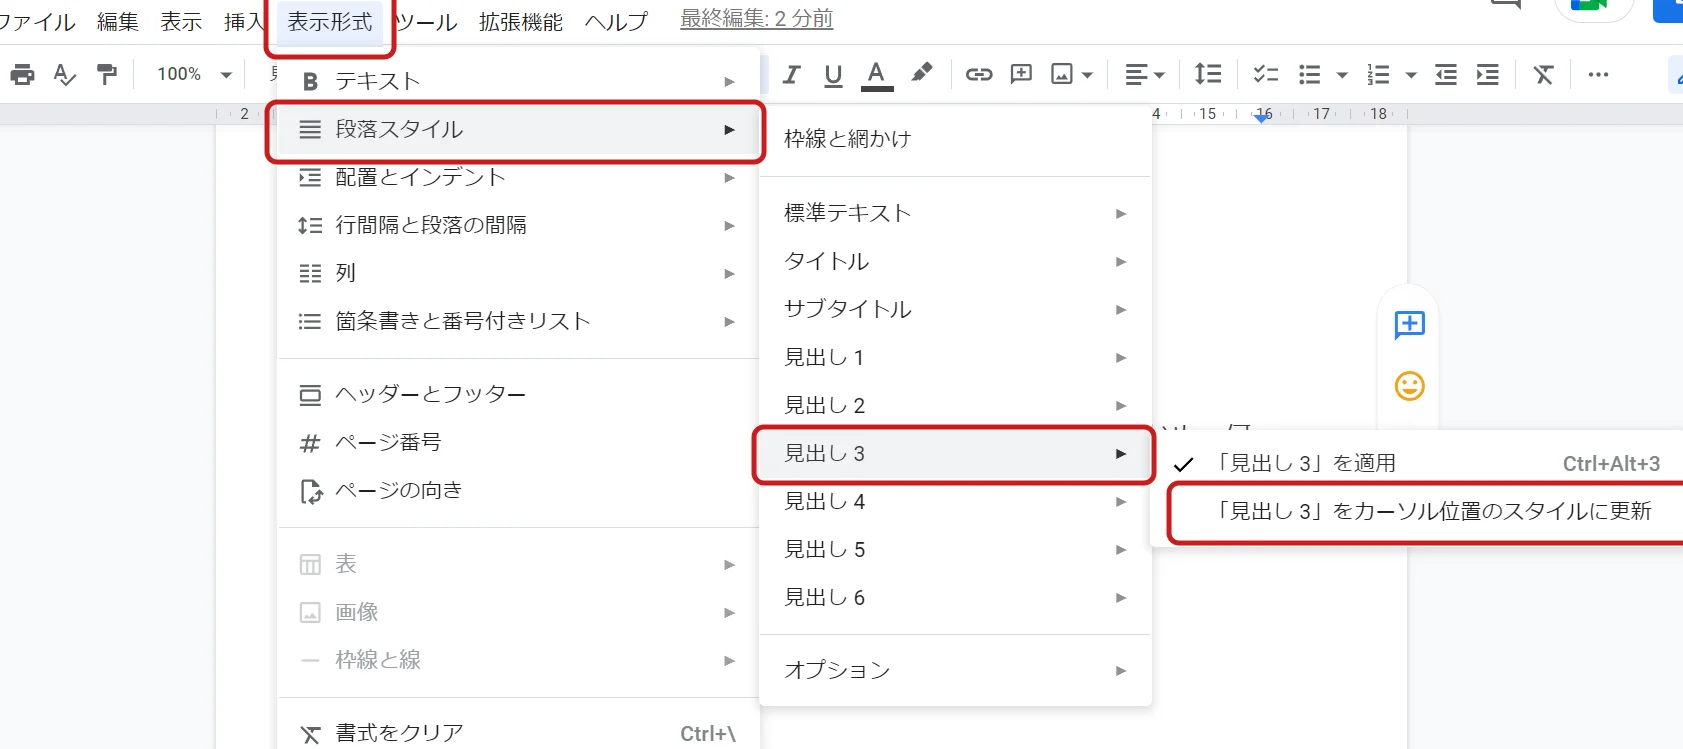
Task: Expand the オプション submenu
Action: point(955,670)
